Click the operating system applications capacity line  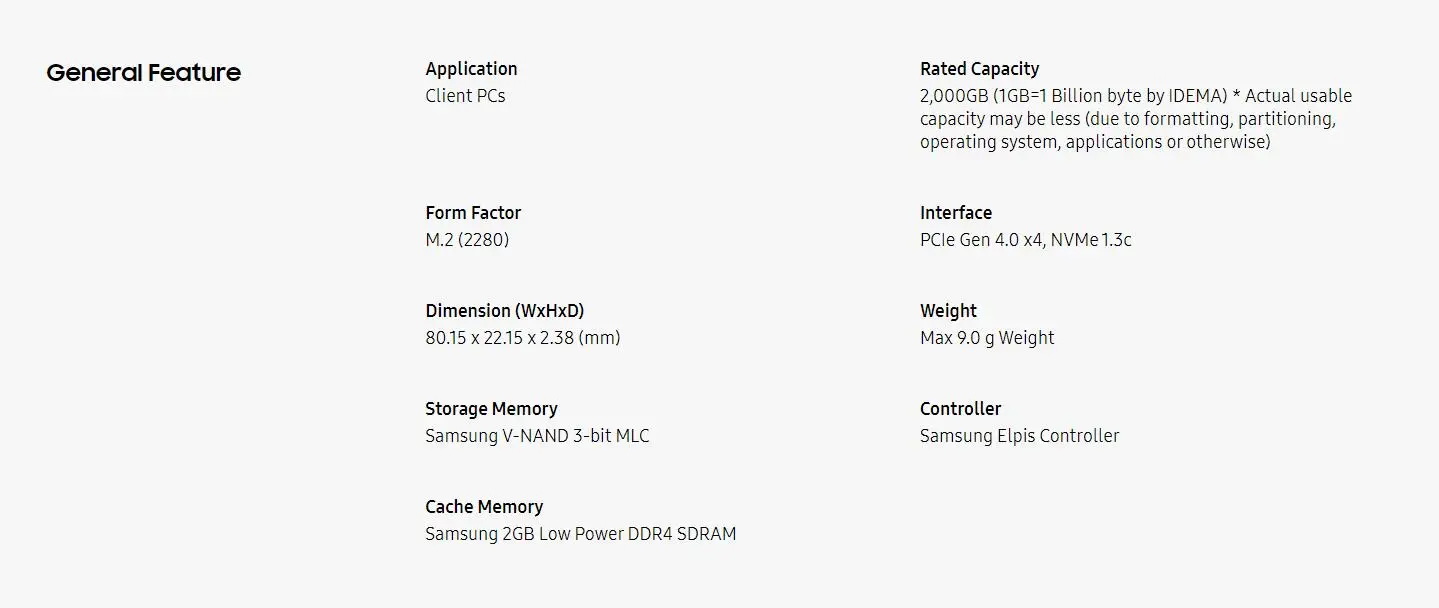tap(1095, 142)
